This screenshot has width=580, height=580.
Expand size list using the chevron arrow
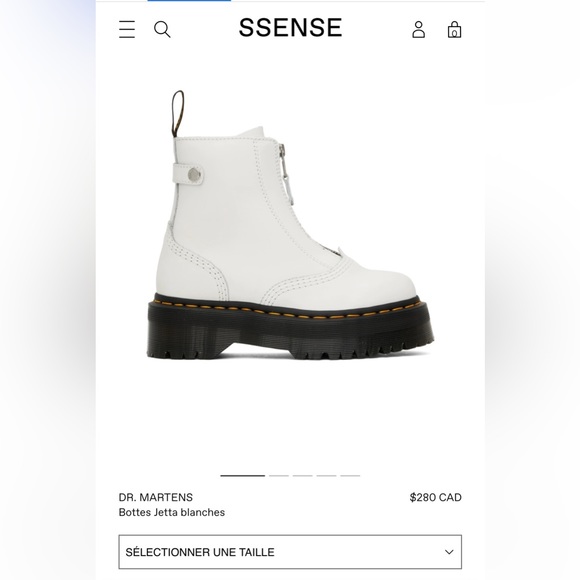point(449,552)
